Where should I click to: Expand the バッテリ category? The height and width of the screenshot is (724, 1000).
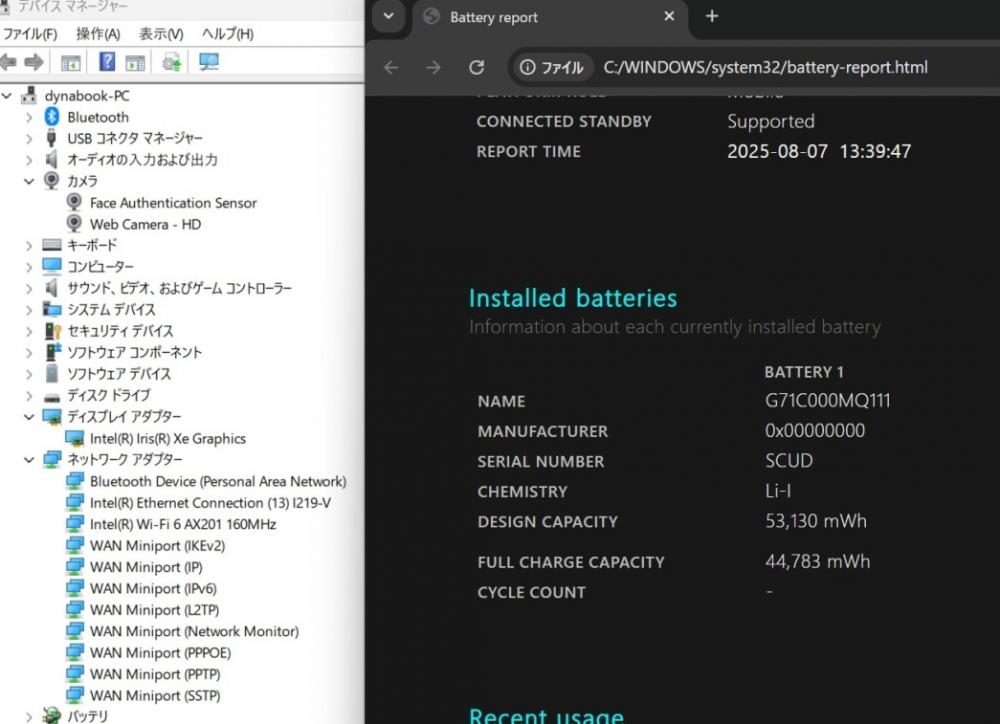29,716
